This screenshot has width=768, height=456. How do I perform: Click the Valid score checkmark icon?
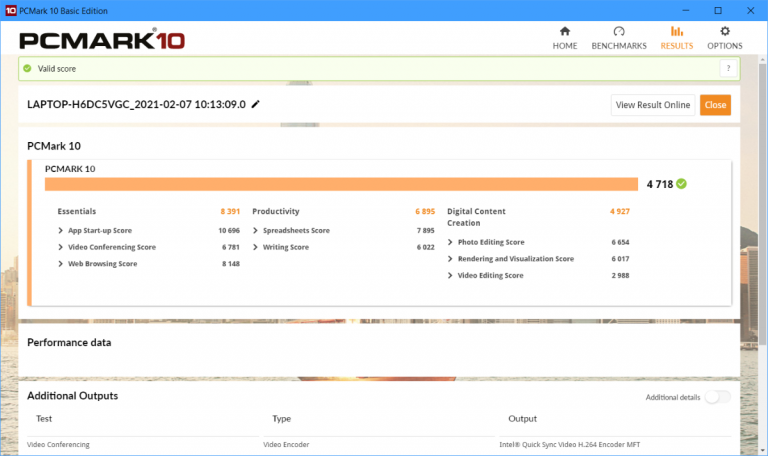(28, 69)
